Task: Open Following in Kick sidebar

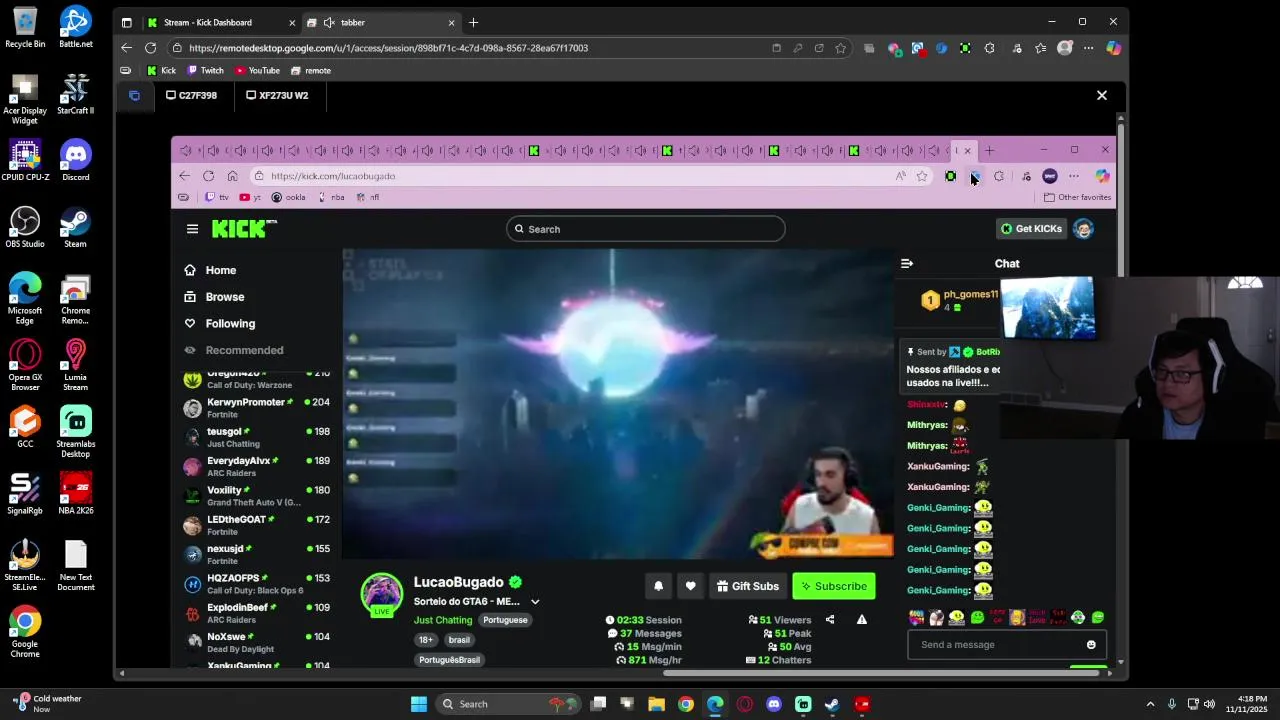Action: [x=230, y=324]
